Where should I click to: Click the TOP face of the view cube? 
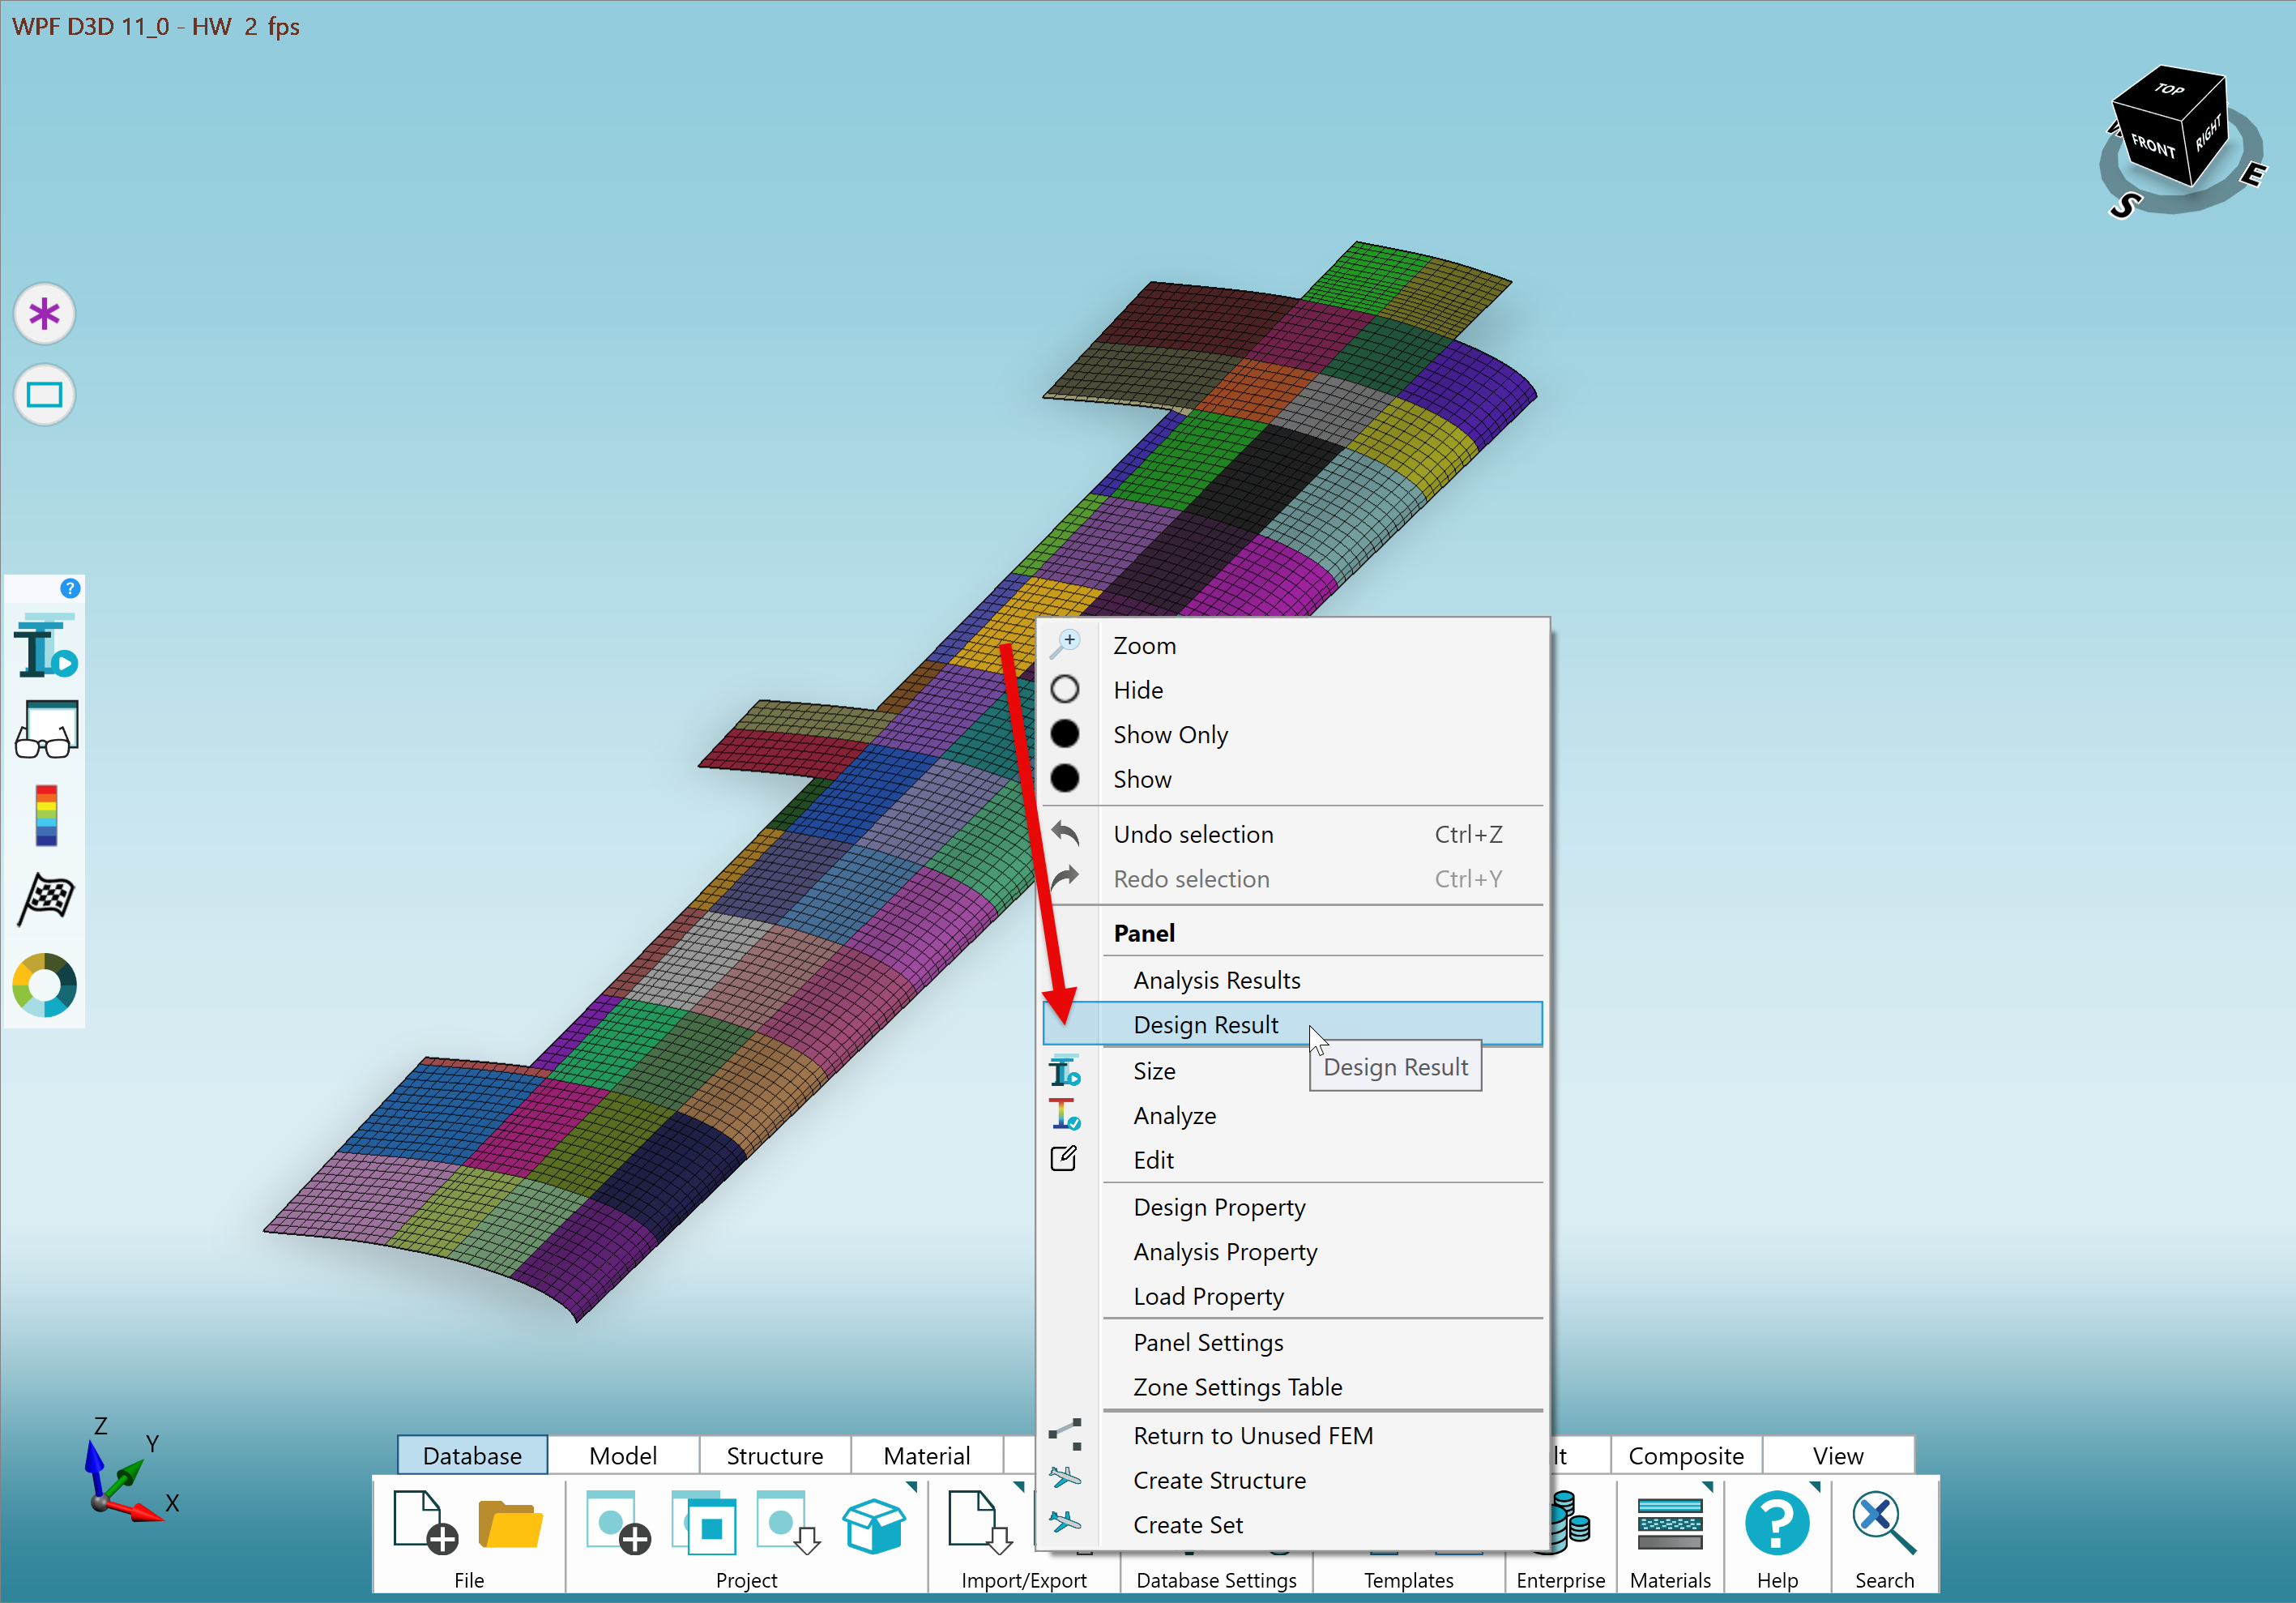[2169, 89]
